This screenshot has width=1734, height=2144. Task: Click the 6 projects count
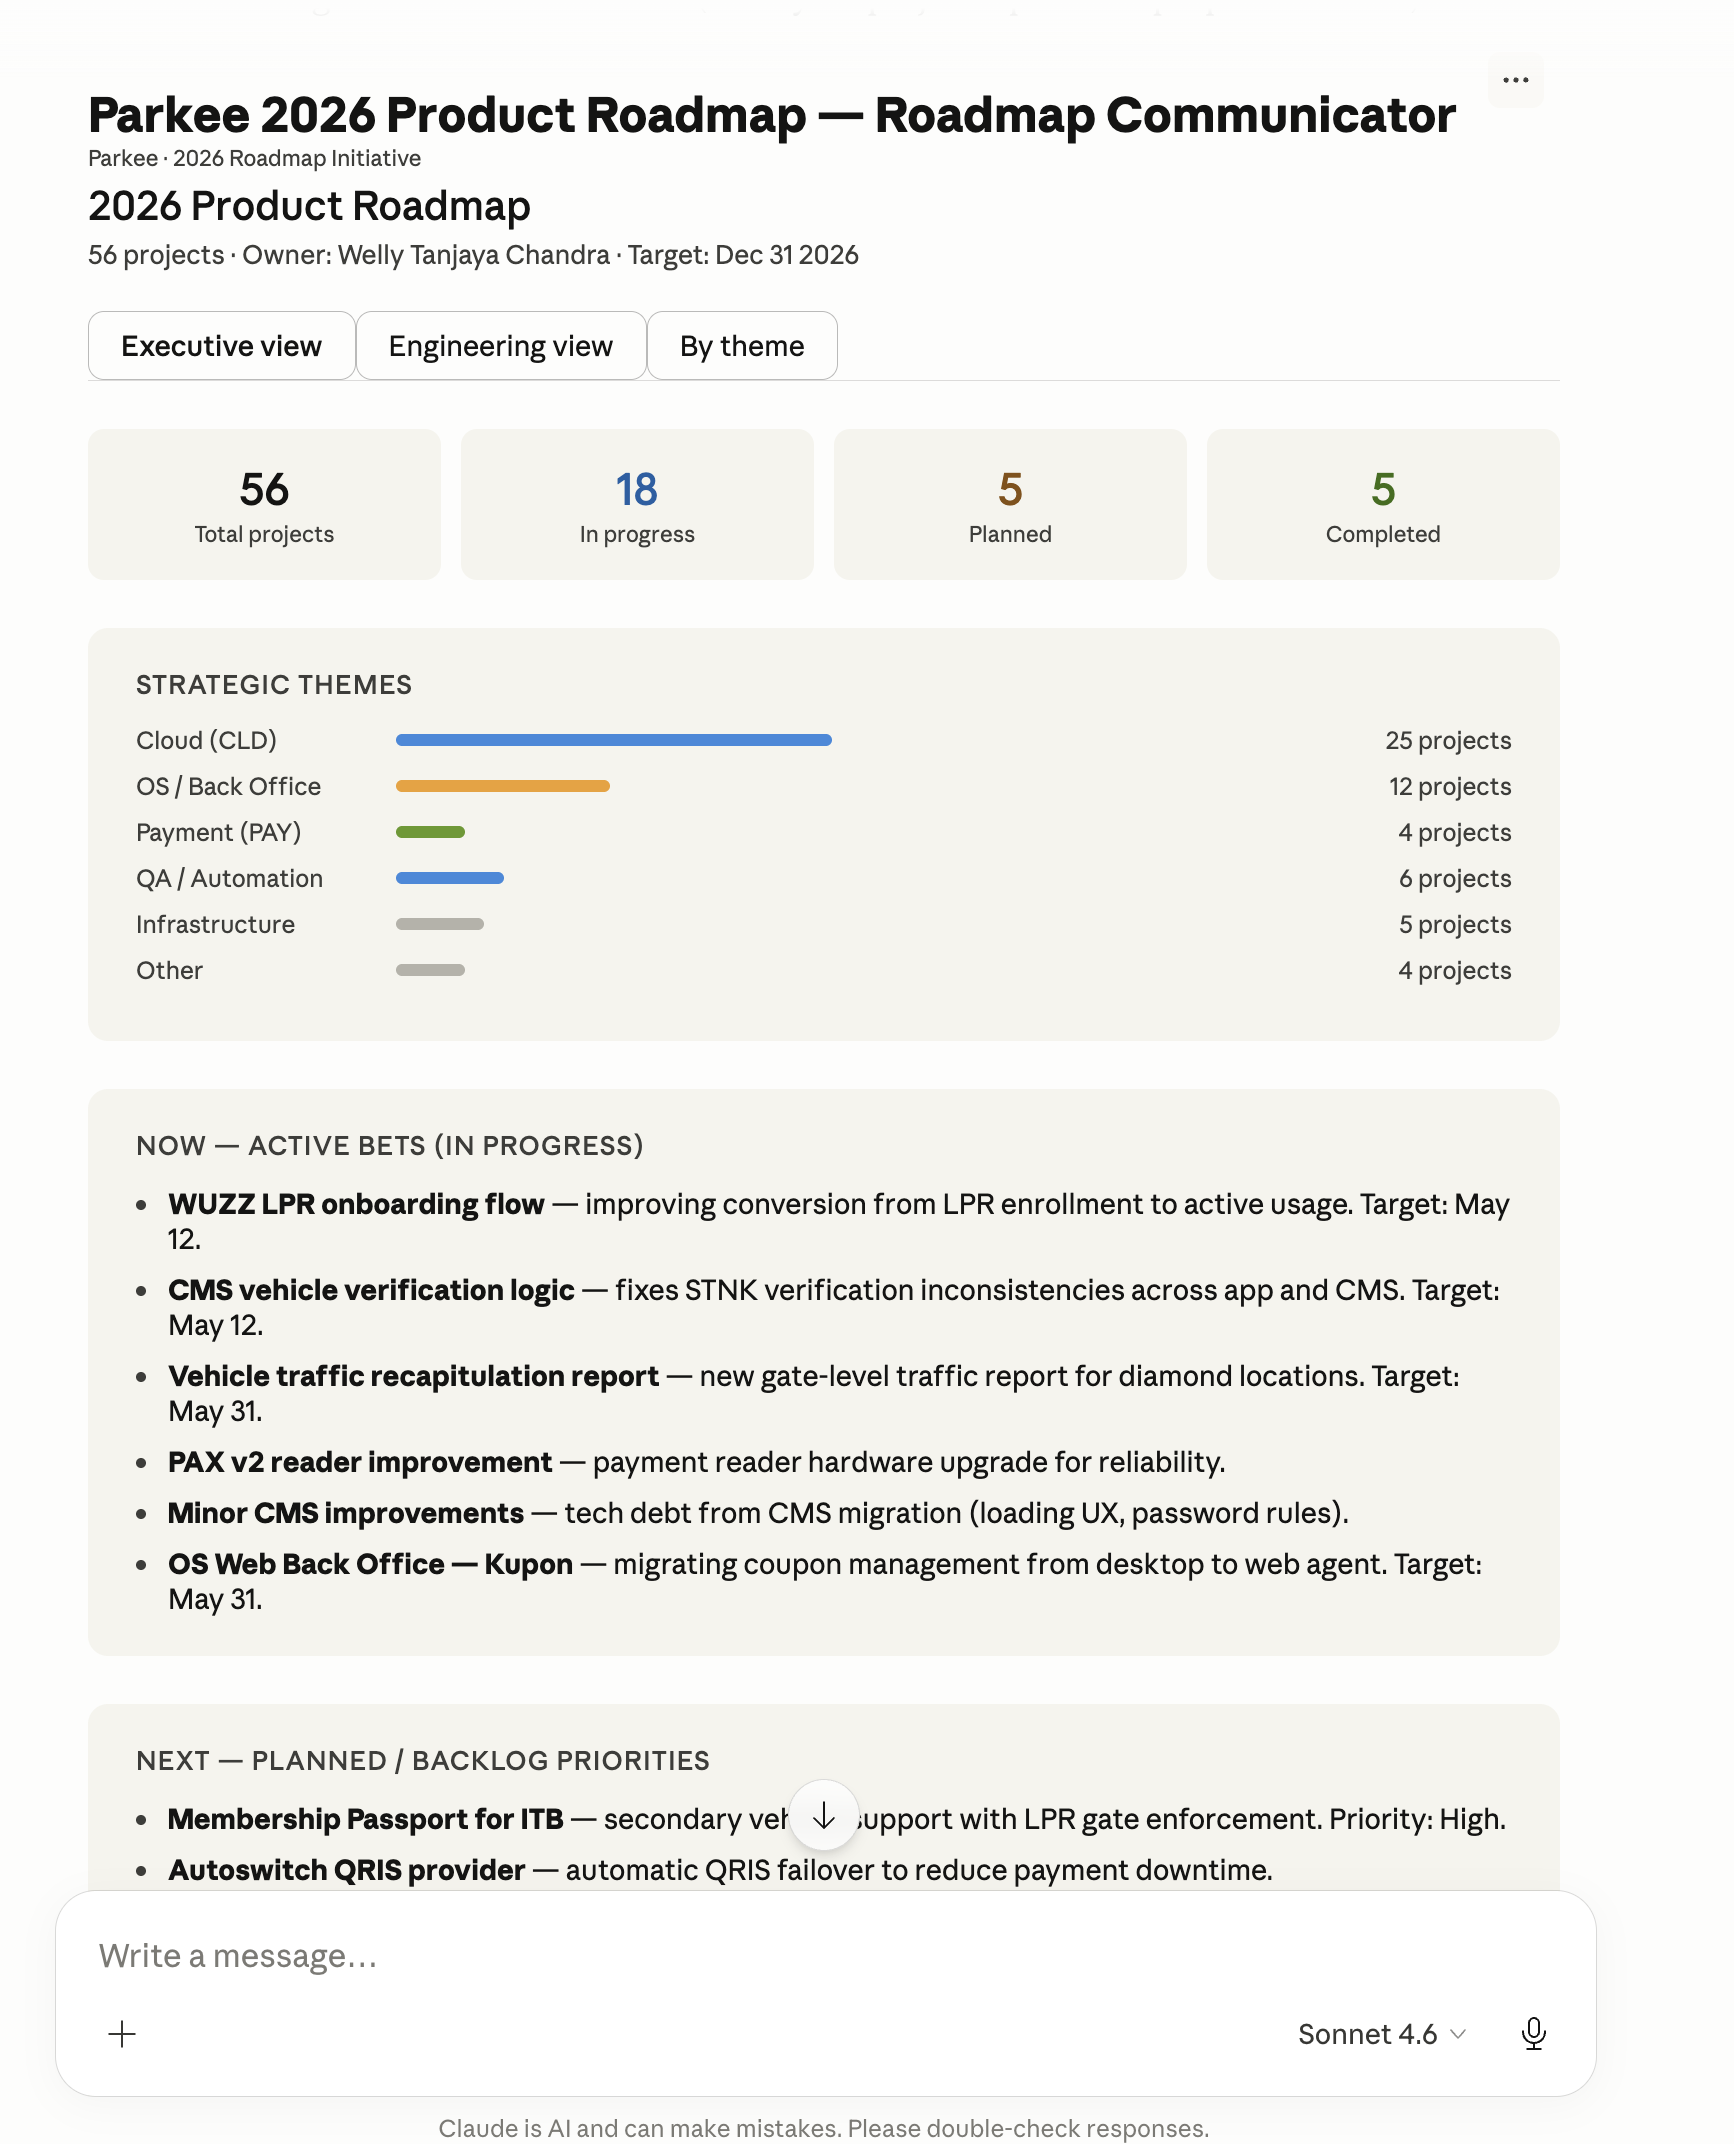(x=1455, y=878)
